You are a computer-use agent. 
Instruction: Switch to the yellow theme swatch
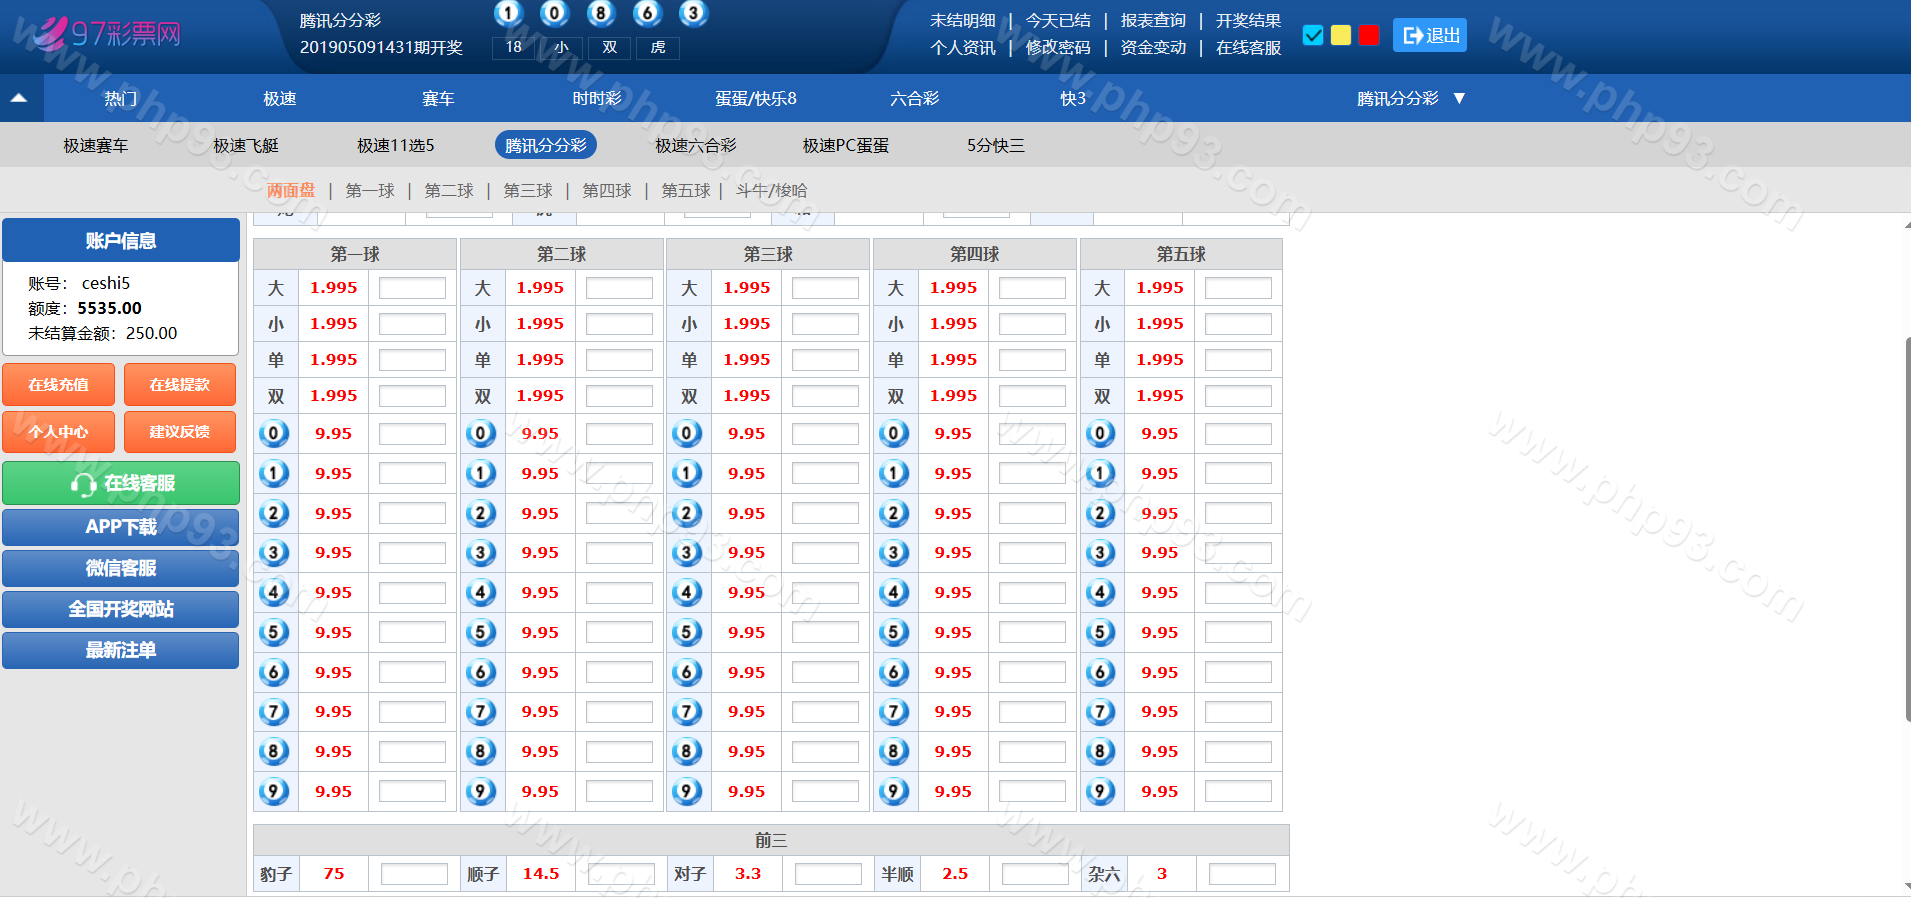click(x=1341, y=35)
